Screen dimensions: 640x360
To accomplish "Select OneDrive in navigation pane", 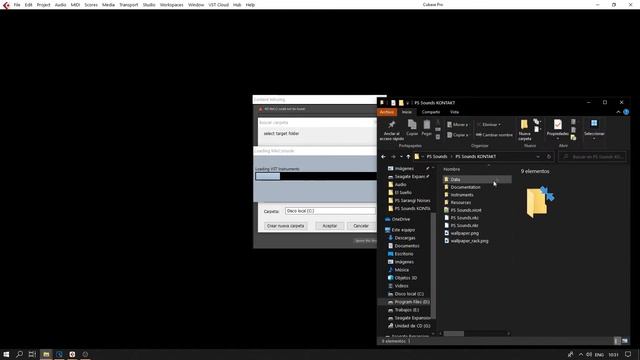I will 400,220.
